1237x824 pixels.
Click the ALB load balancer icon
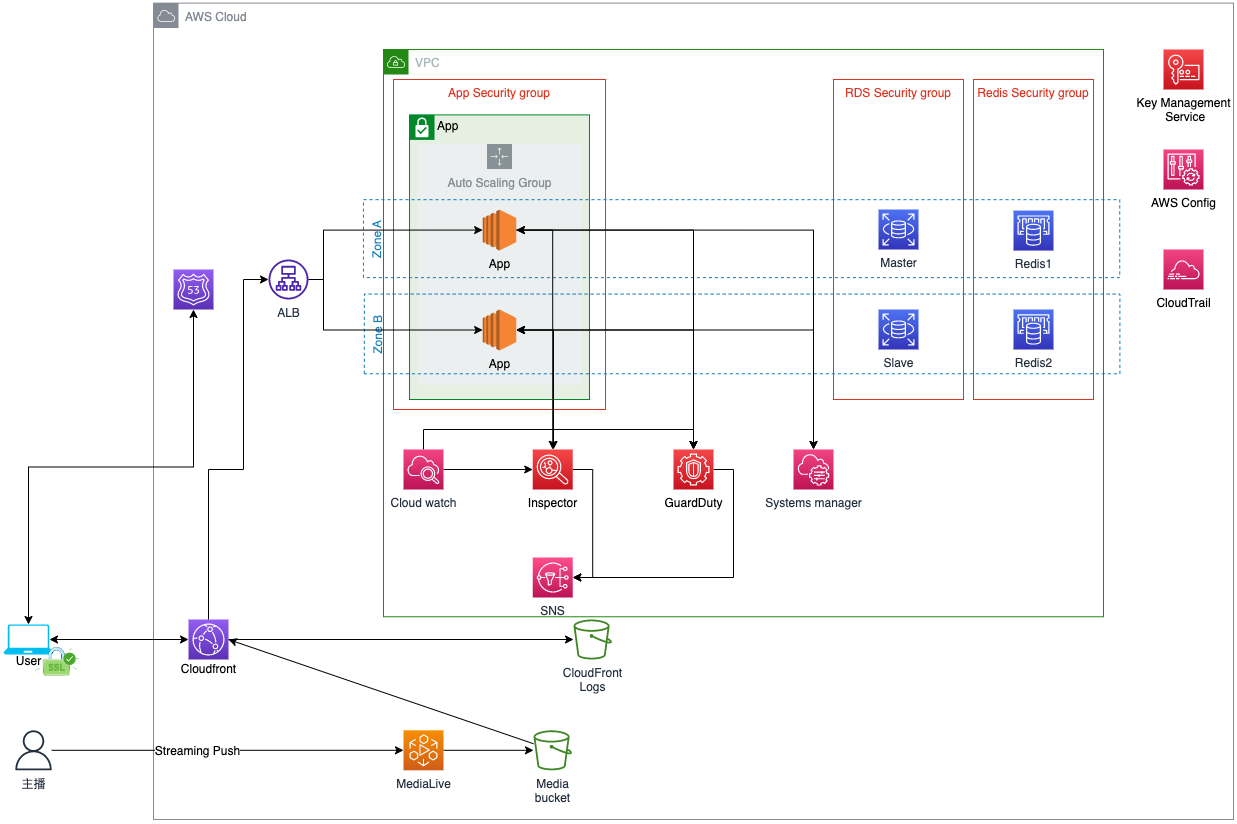(x=288, y=279)
